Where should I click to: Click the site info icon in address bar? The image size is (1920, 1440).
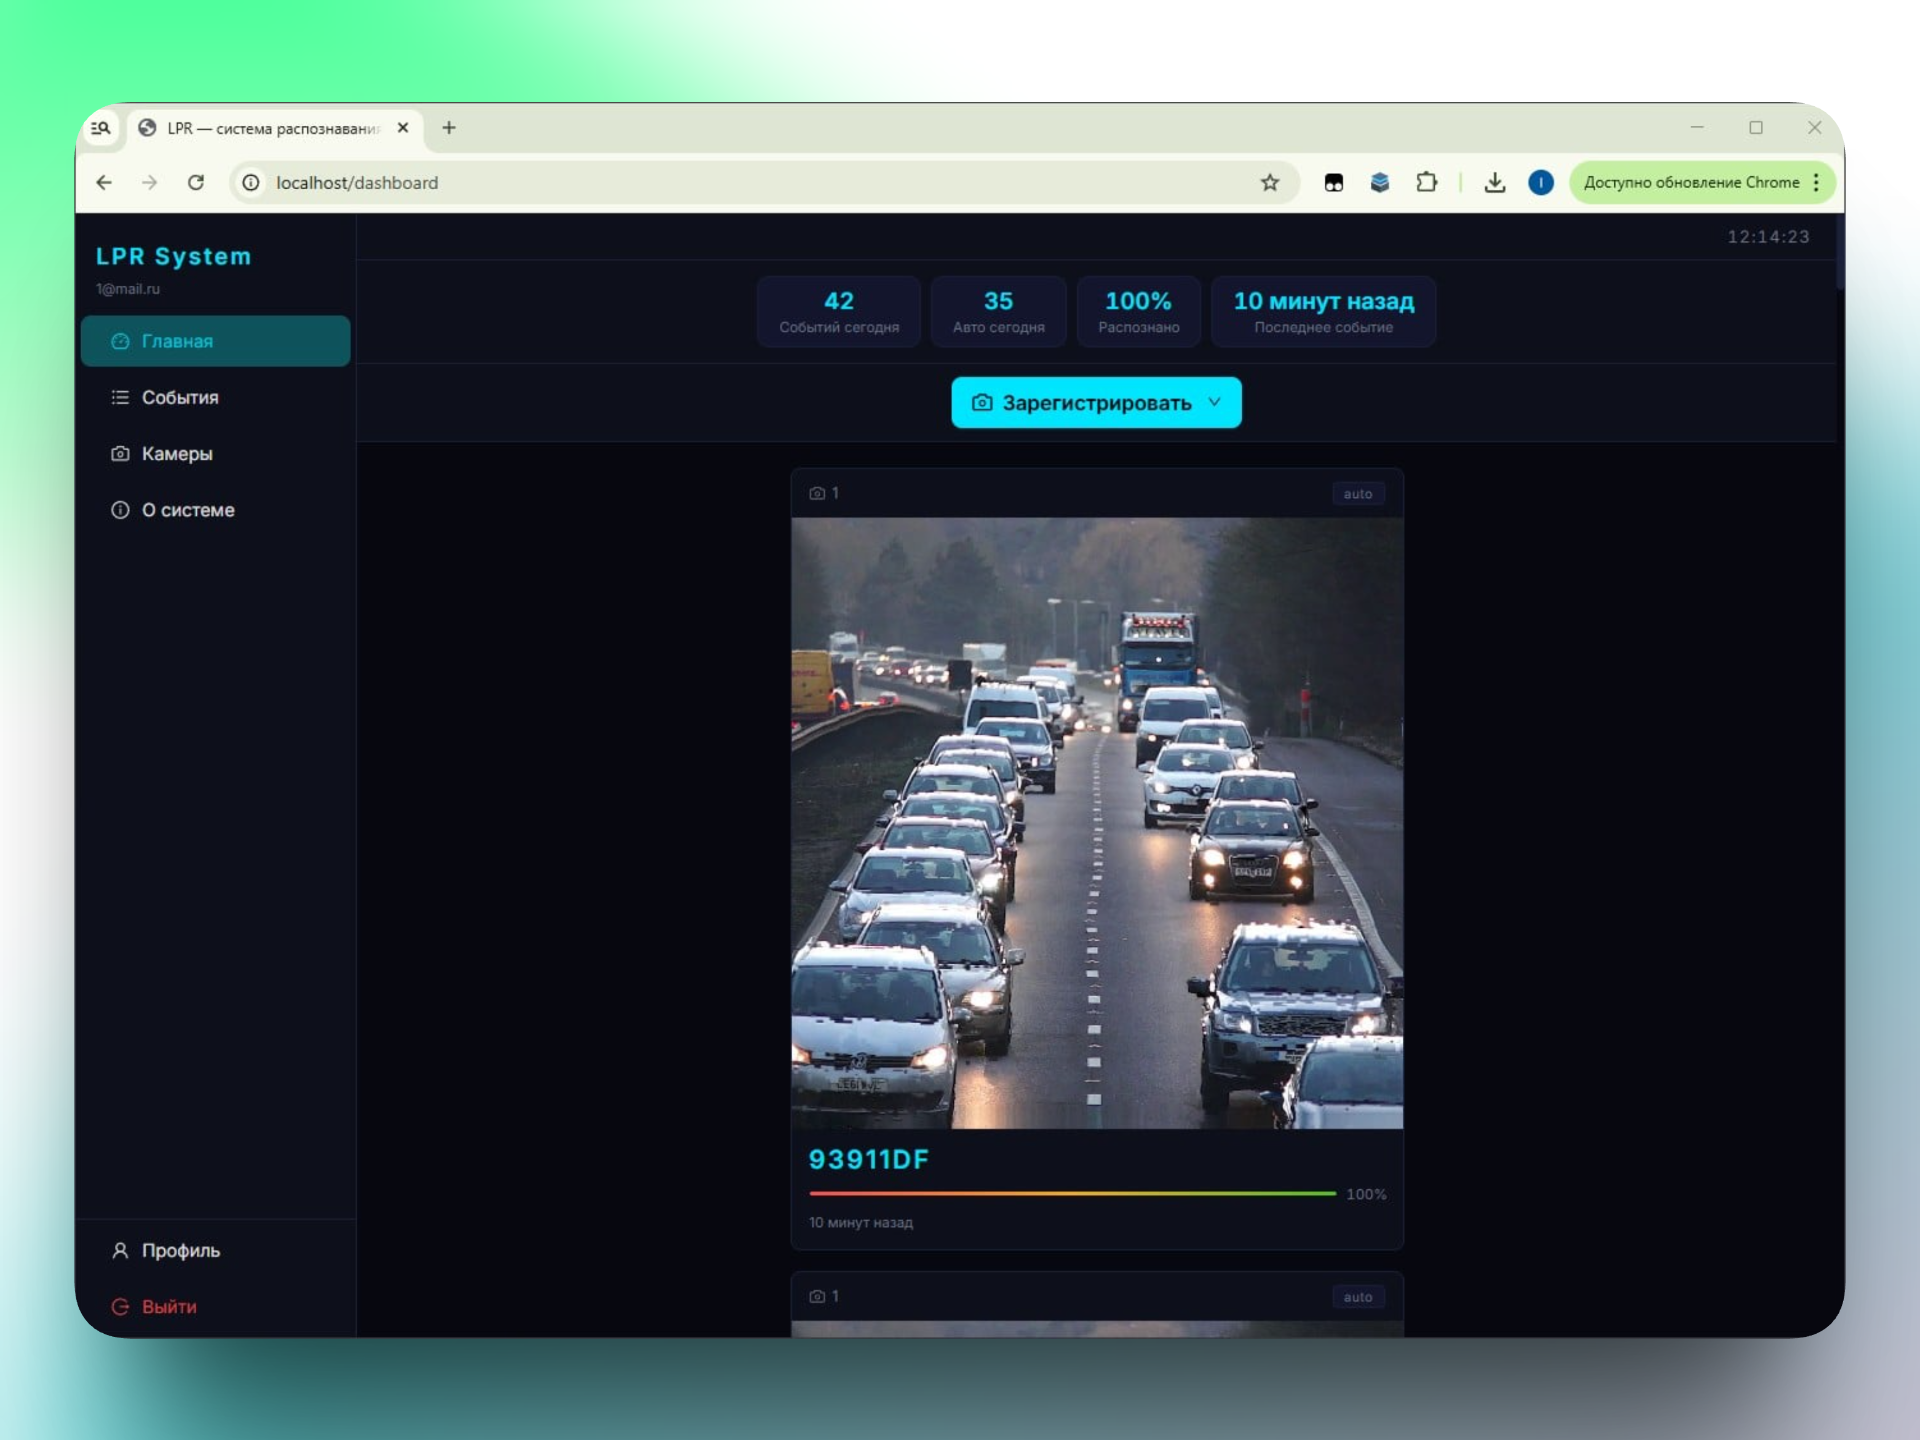click(x=251, y=182)
